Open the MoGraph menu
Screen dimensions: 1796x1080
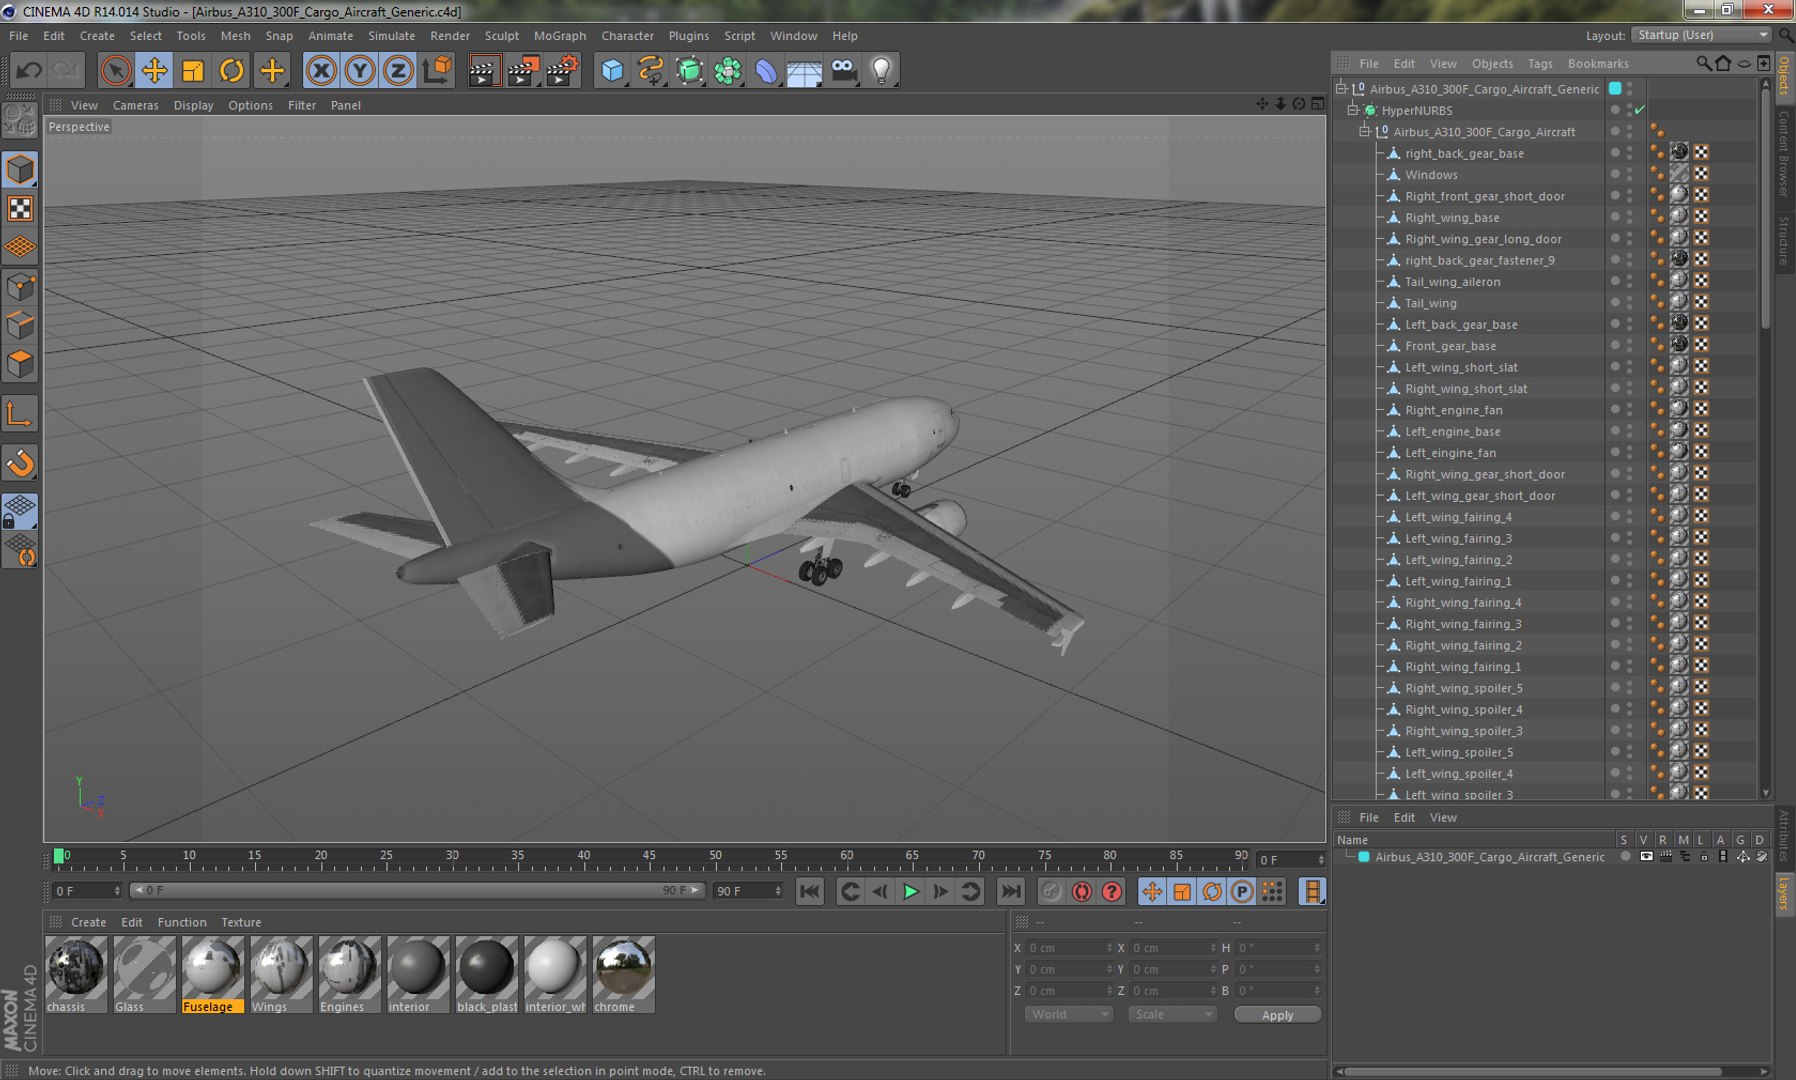(x=560, y=36)
